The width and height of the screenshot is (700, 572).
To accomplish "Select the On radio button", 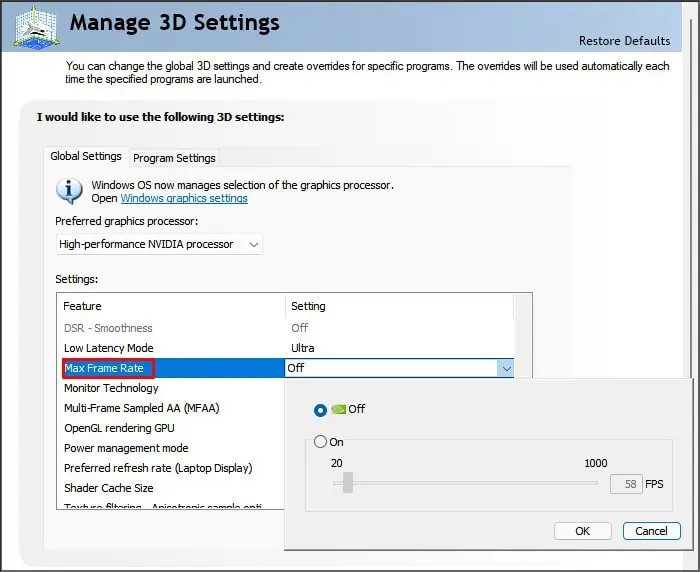I will [x=320, y=442].
